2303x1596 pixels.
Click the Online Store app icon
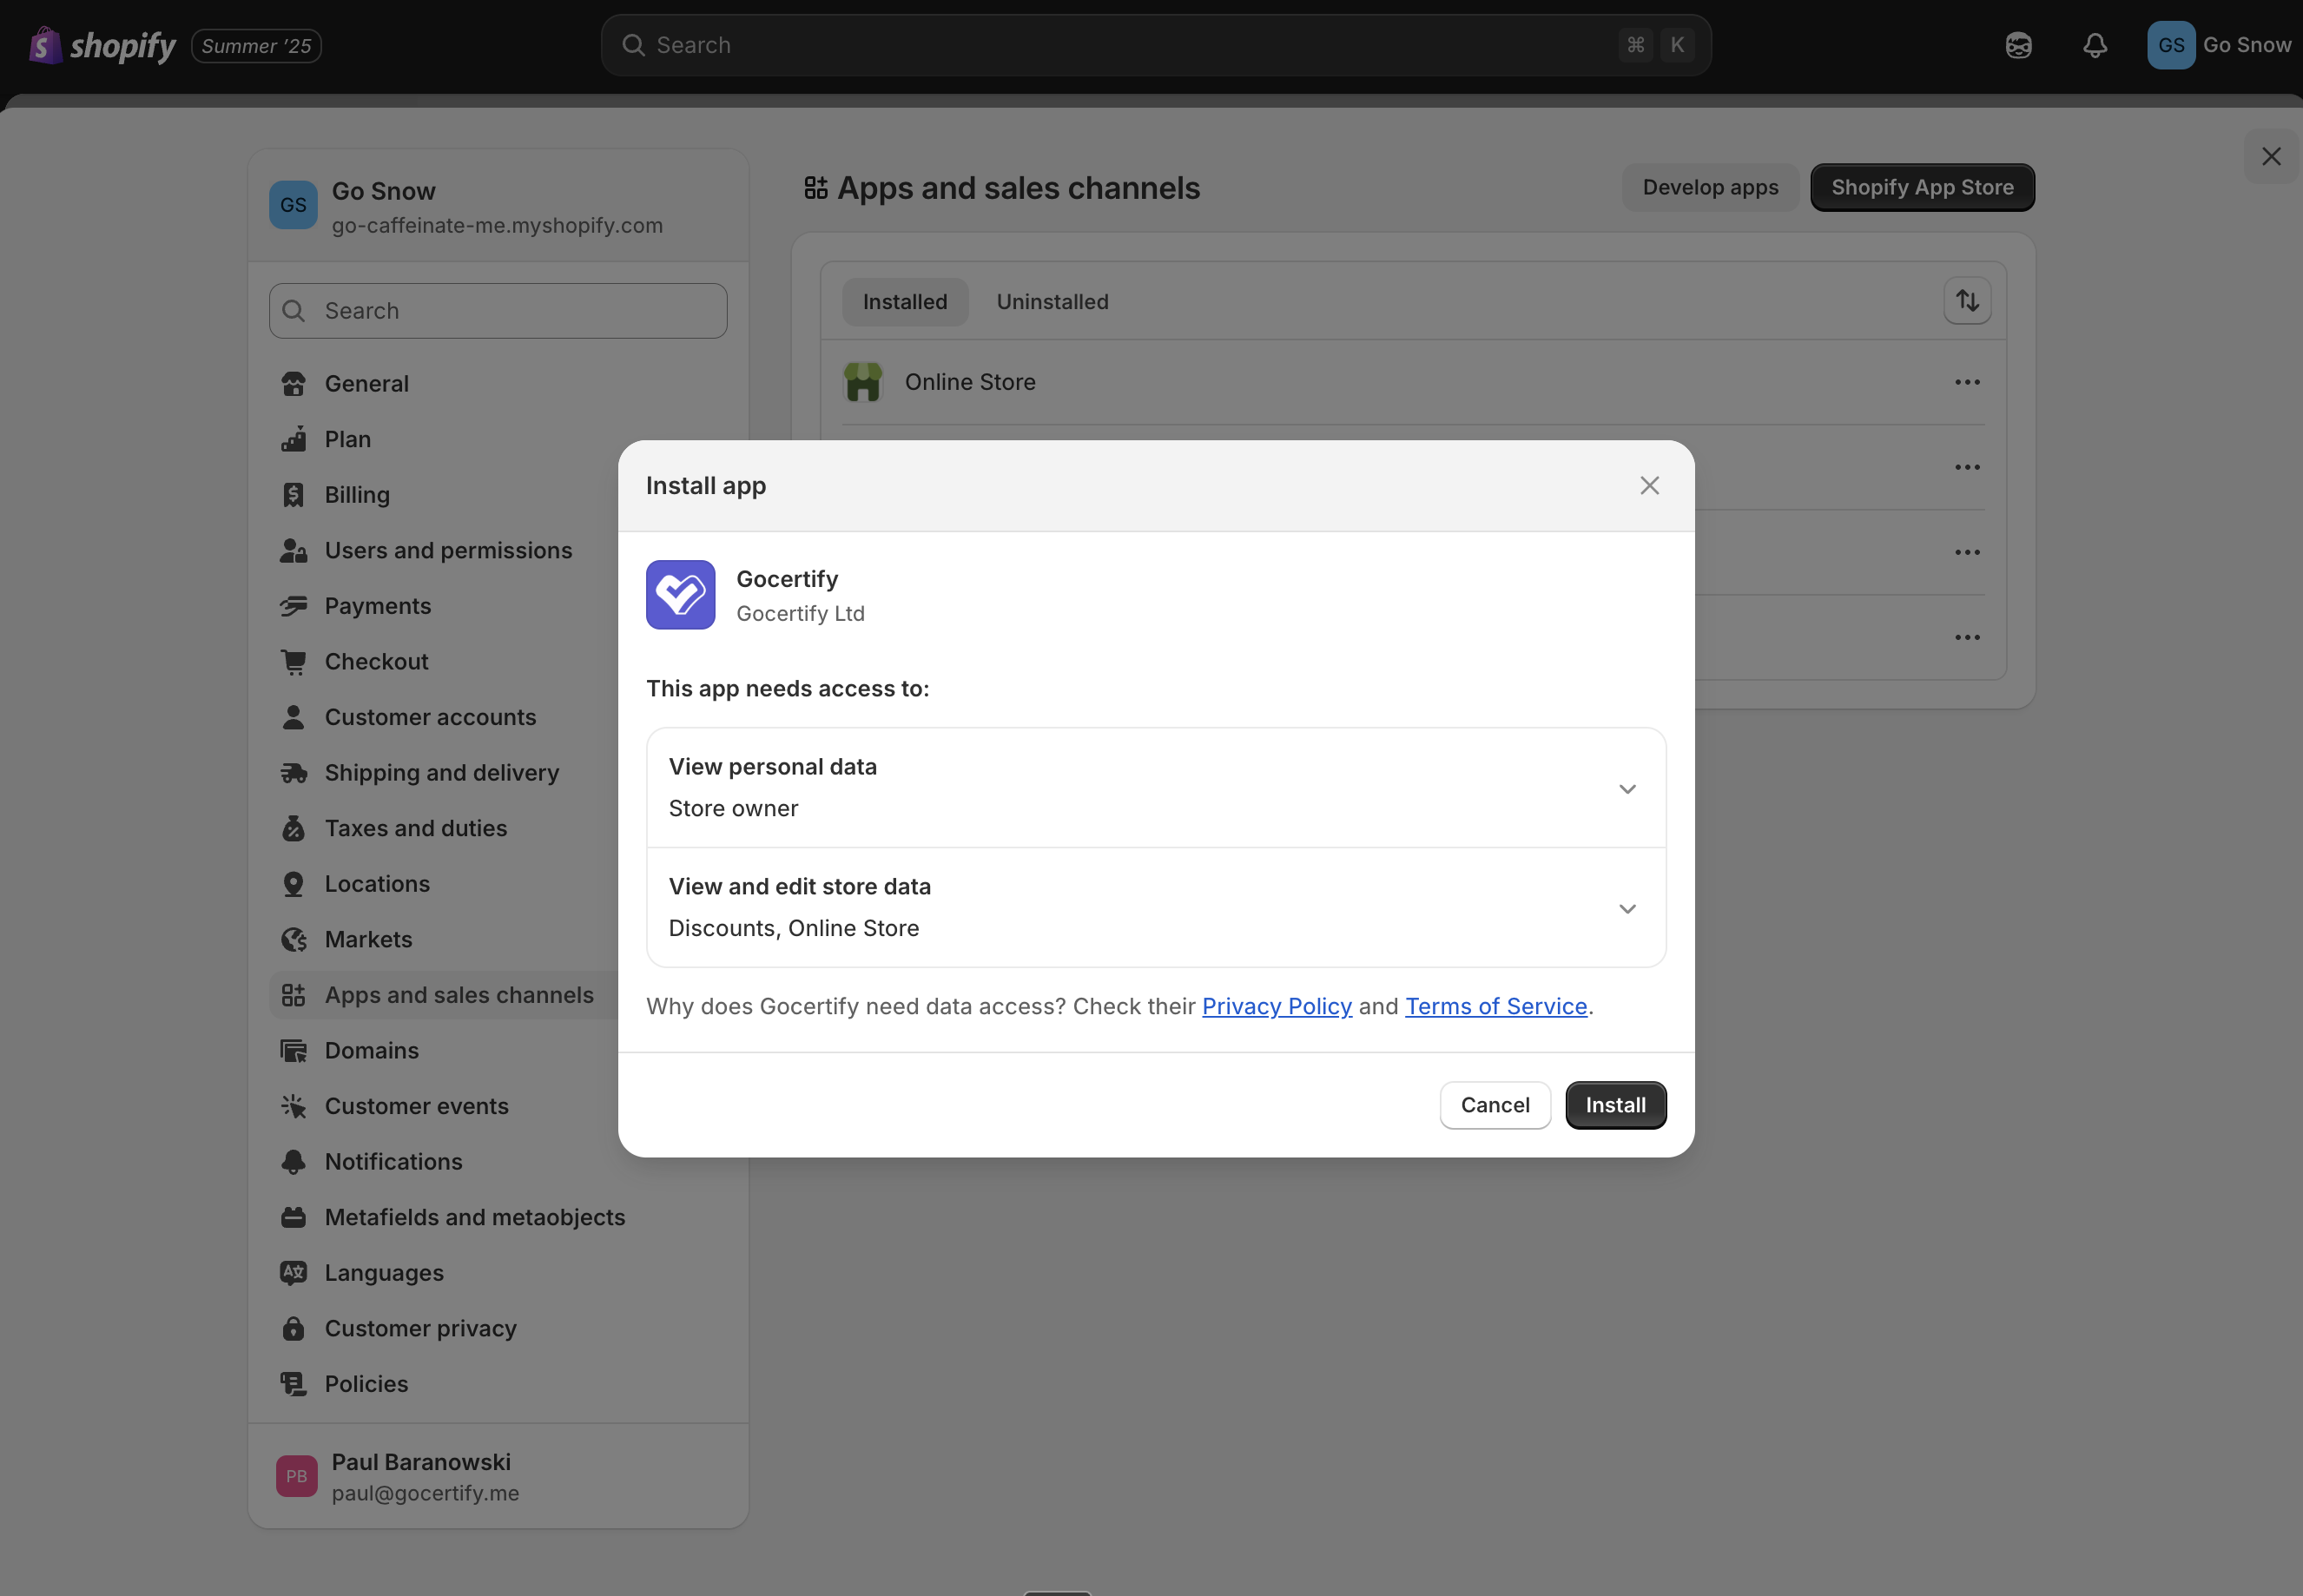pyautogui.click(x=862, y=382)
